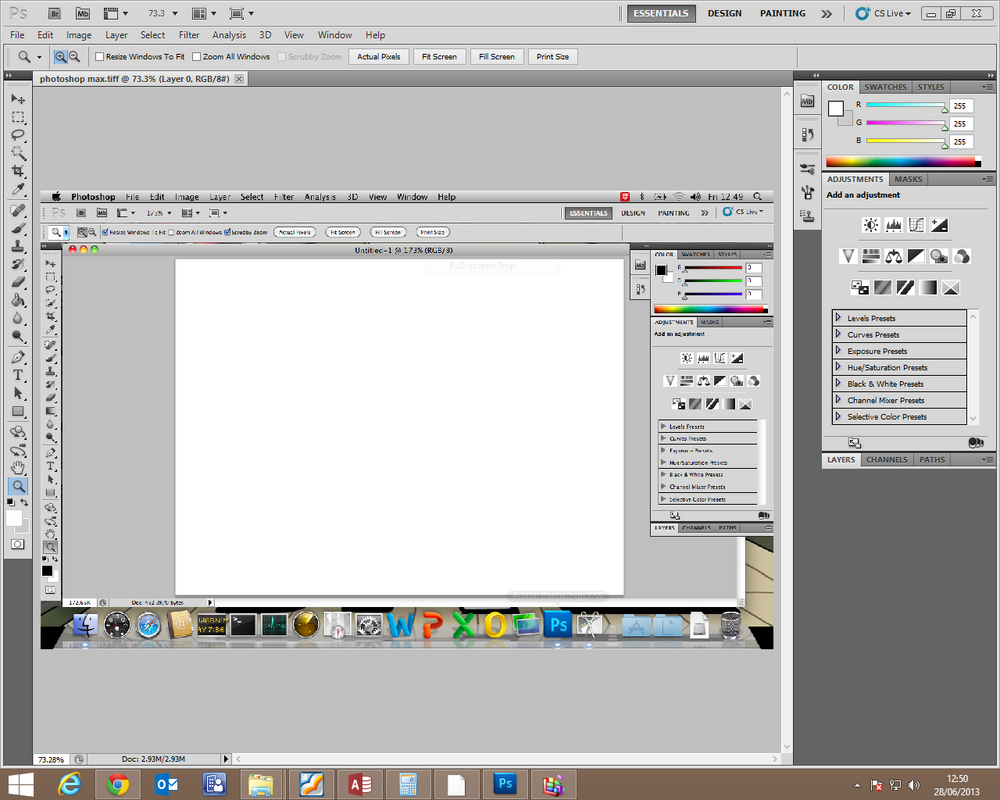Open the zoom level 73.3 dropdown
Image resolution: width=1000 pixels, height=800 pixels.
pos(175,13)
